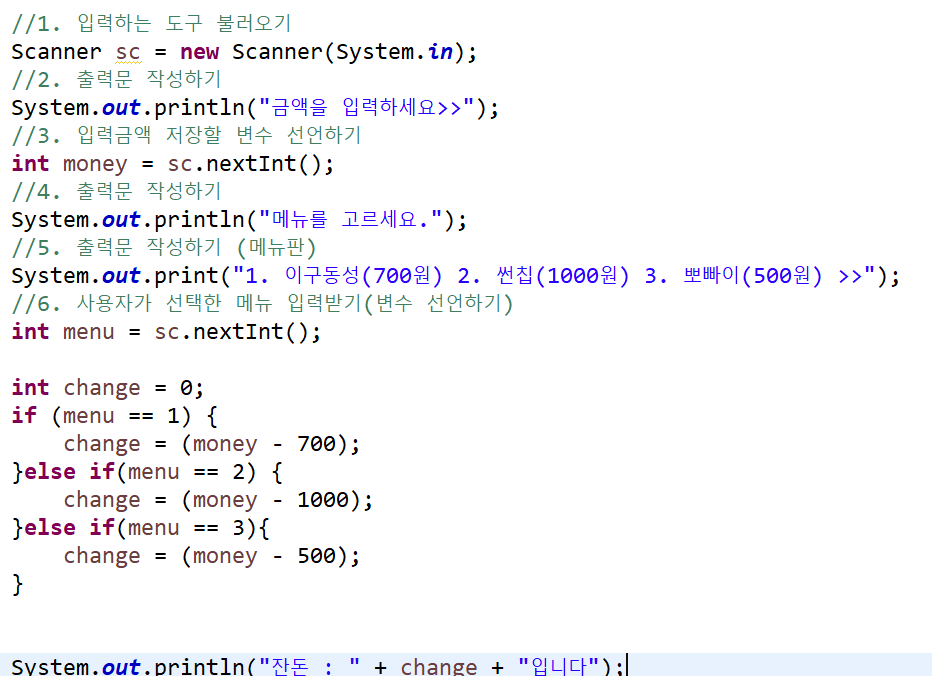Click the line 'int change = 0;'
The height and width of the screenshot is (677, 932).
[108, 388]
